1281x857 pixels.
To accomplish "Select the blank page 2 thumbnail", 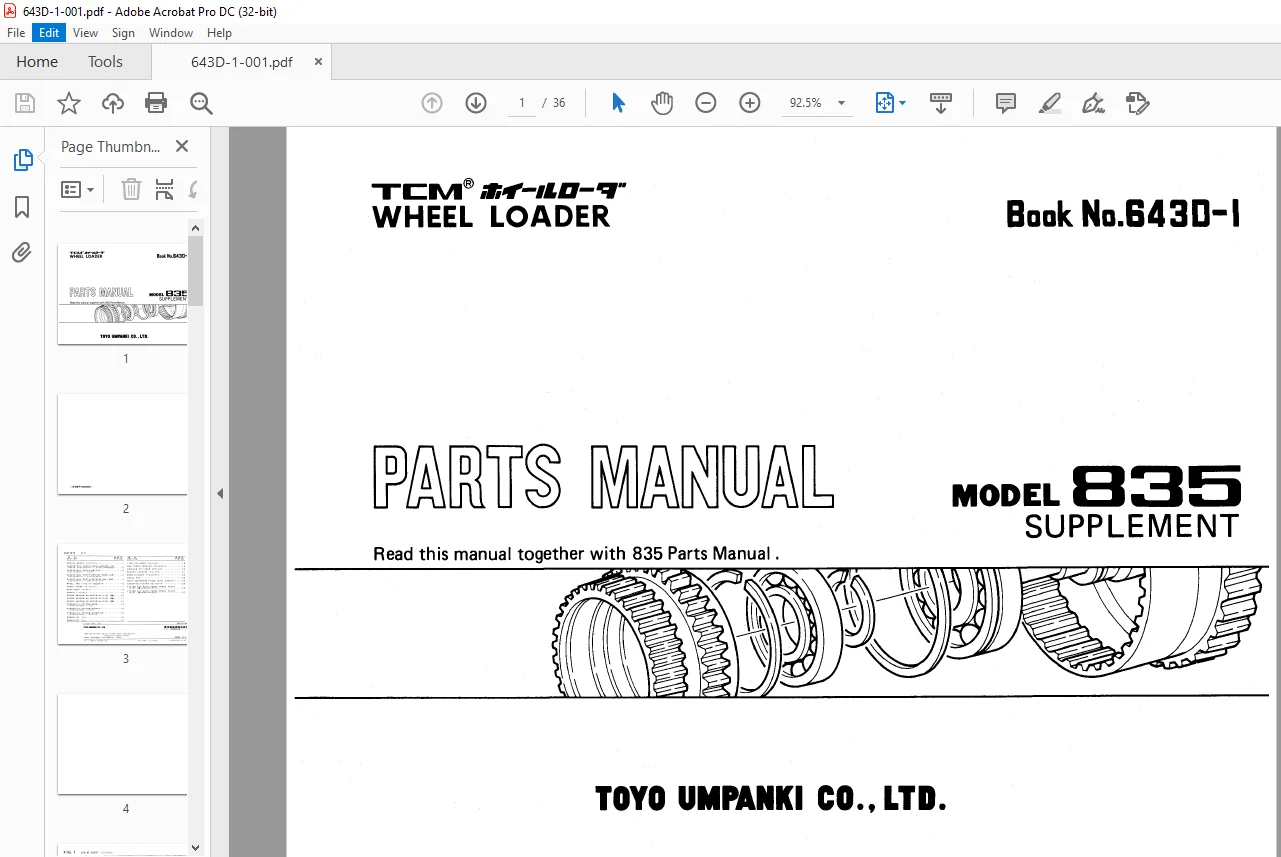I will [x=123, y=444].
